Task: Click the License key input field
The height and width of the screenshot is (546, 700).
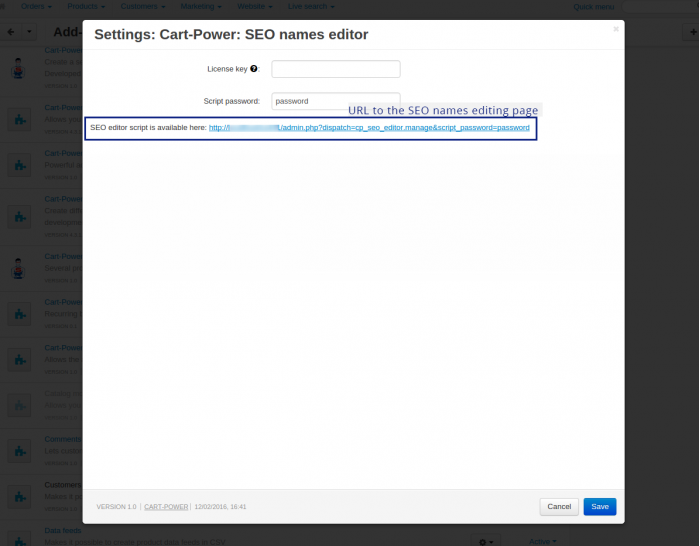Action: [336, 69]
